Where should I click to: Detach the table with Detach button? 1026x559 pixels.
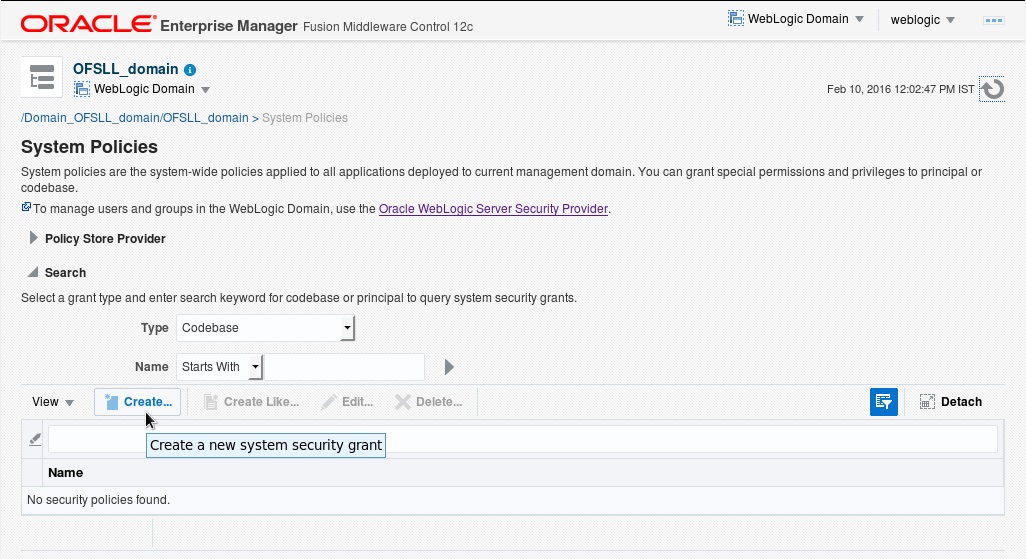(951, 402)
